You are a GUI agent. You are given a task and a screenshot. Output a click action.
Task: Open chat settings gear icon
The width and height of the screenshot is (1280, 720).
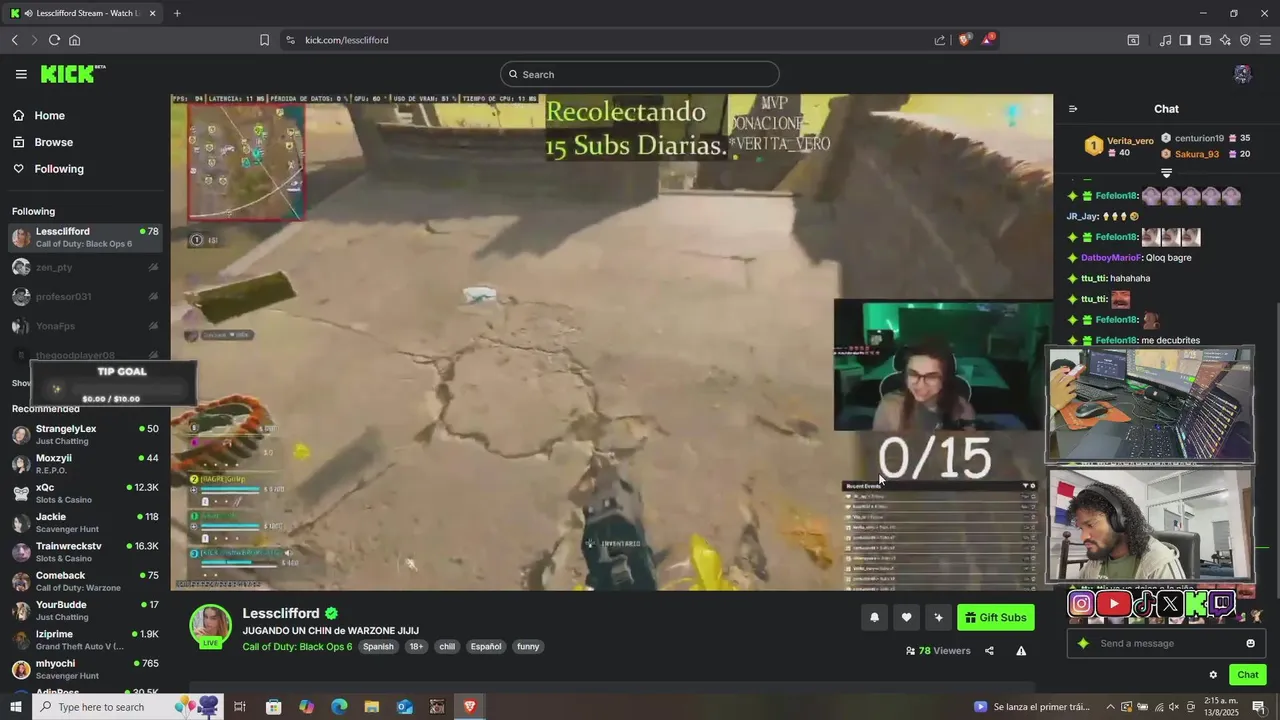pos(1213,675)
